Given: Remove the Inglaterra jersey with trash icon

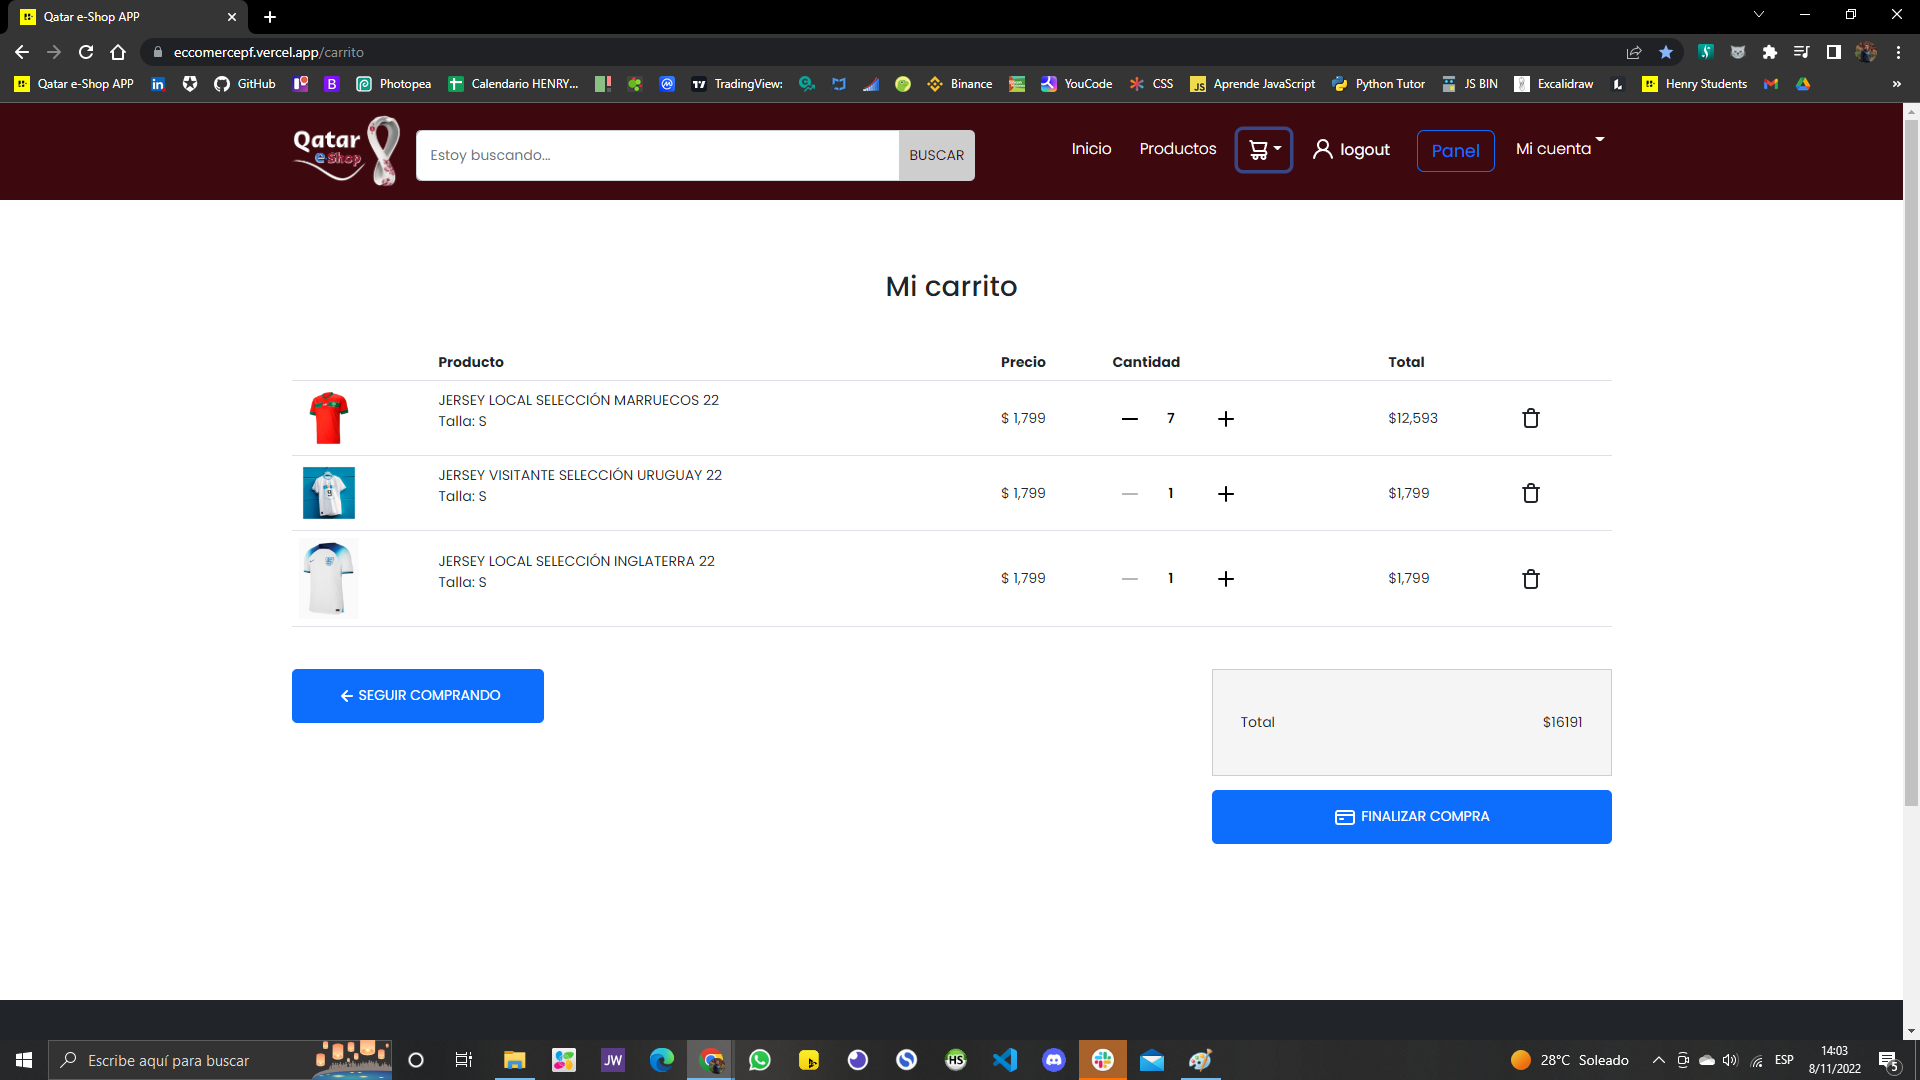Looking at the screenshot, I should coord(1530,578).
